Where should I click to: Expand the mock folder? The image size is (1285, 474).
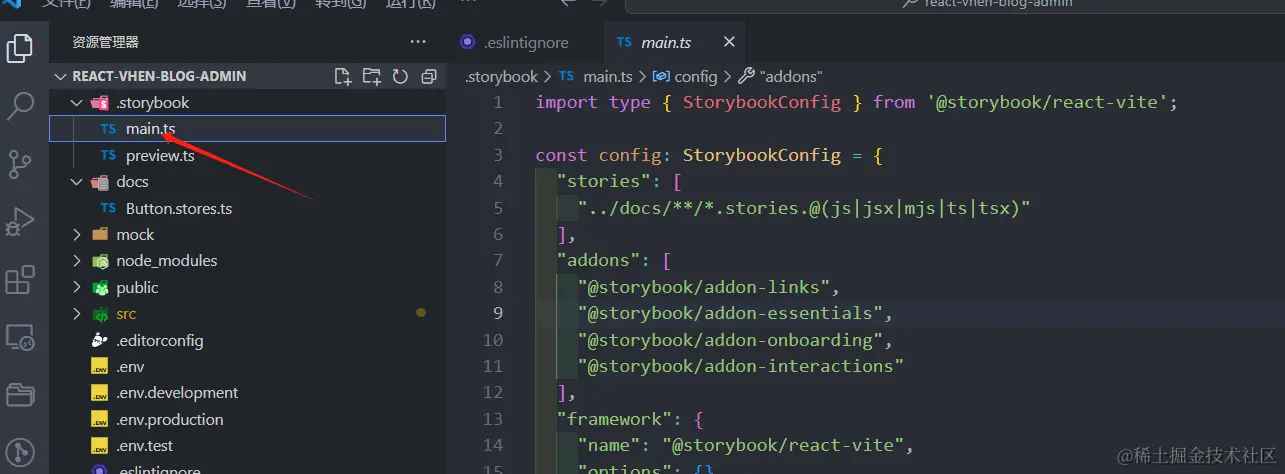78,234
